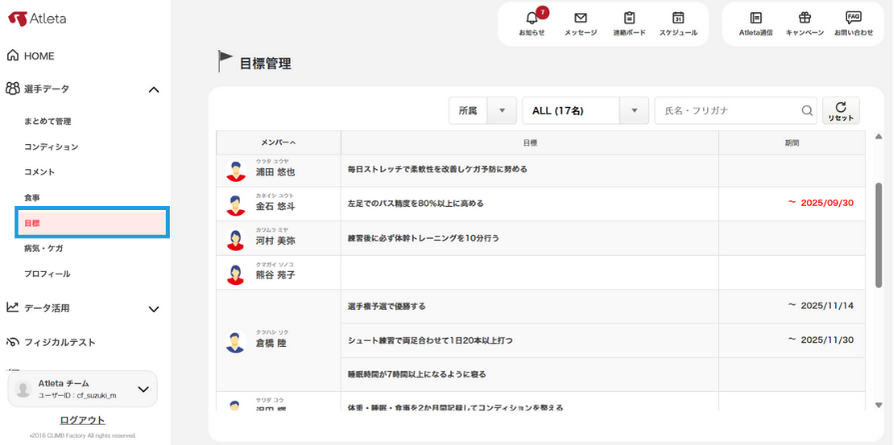Viewport: 894px width, 445px height.
Task: Open the メッセージ envelope icon
Action: [580, 19]
